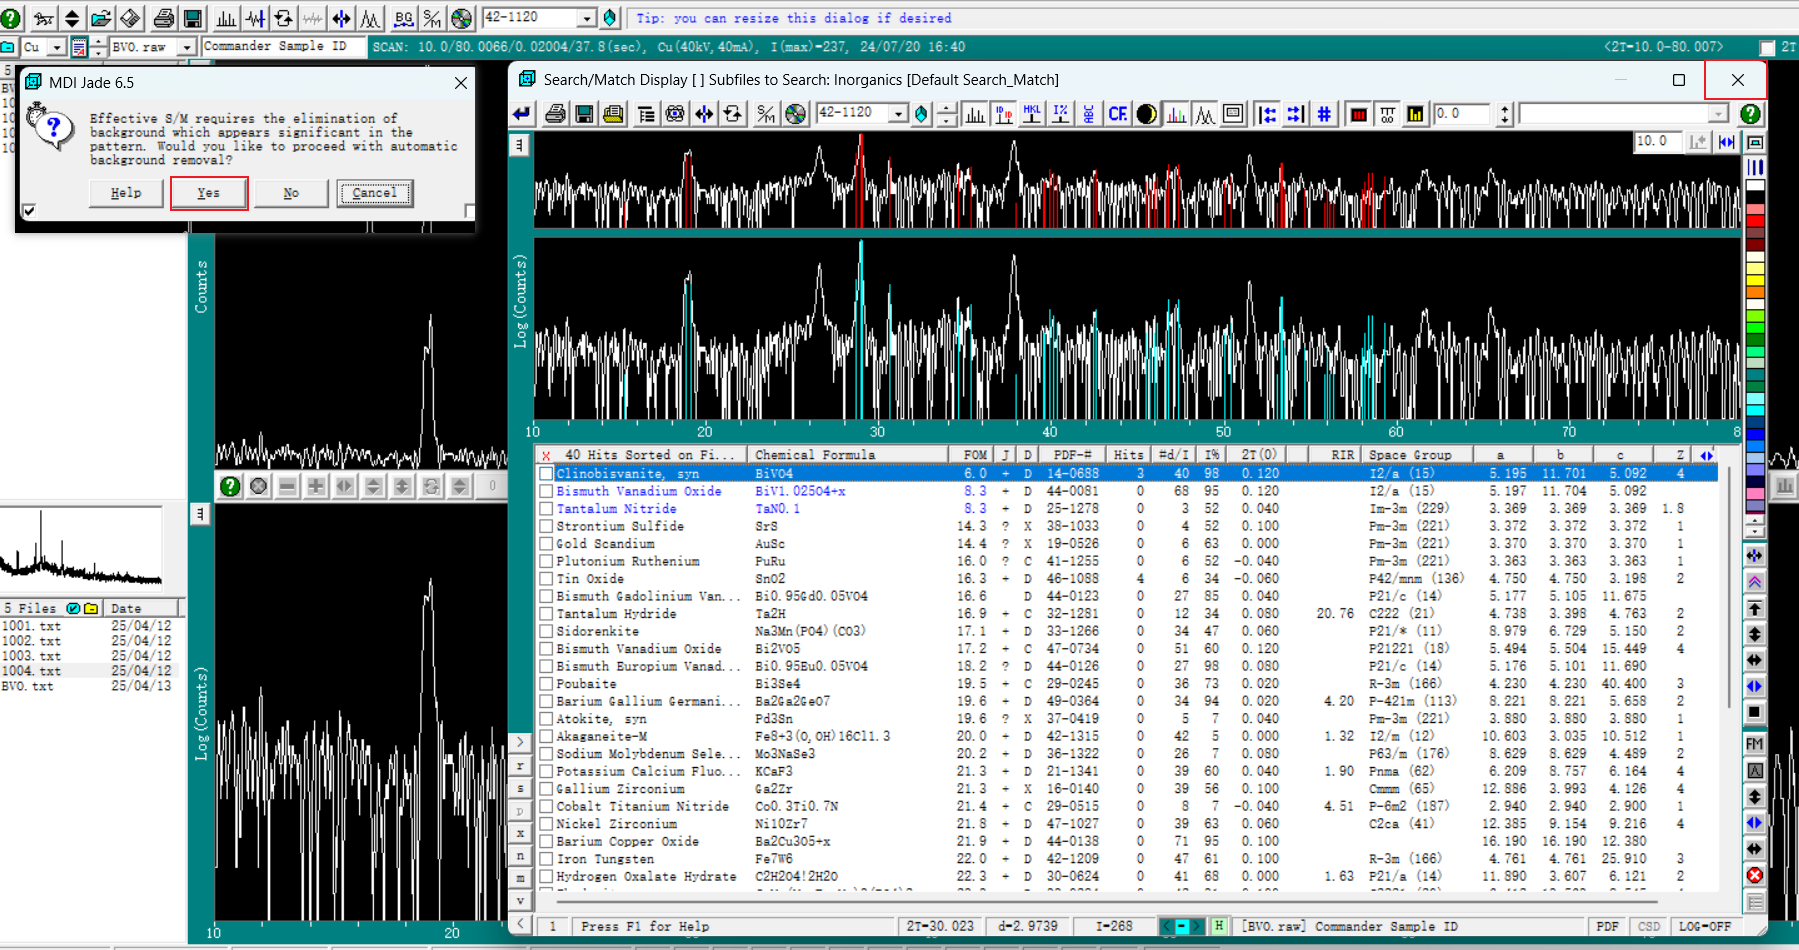
Task: Click the up-down stepper beside the calendar icon
Action: coord(98,47)
